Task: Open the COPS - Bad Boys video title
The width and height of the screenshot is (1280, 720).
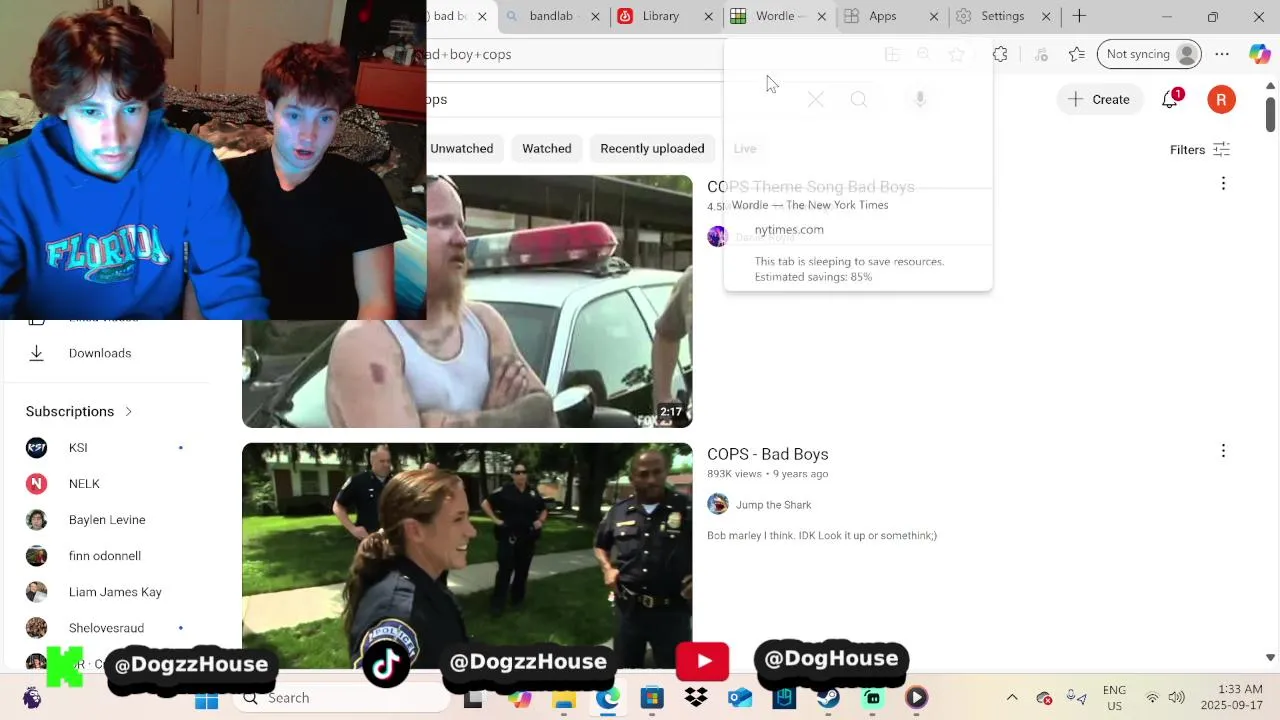Action: coord(768,454)
